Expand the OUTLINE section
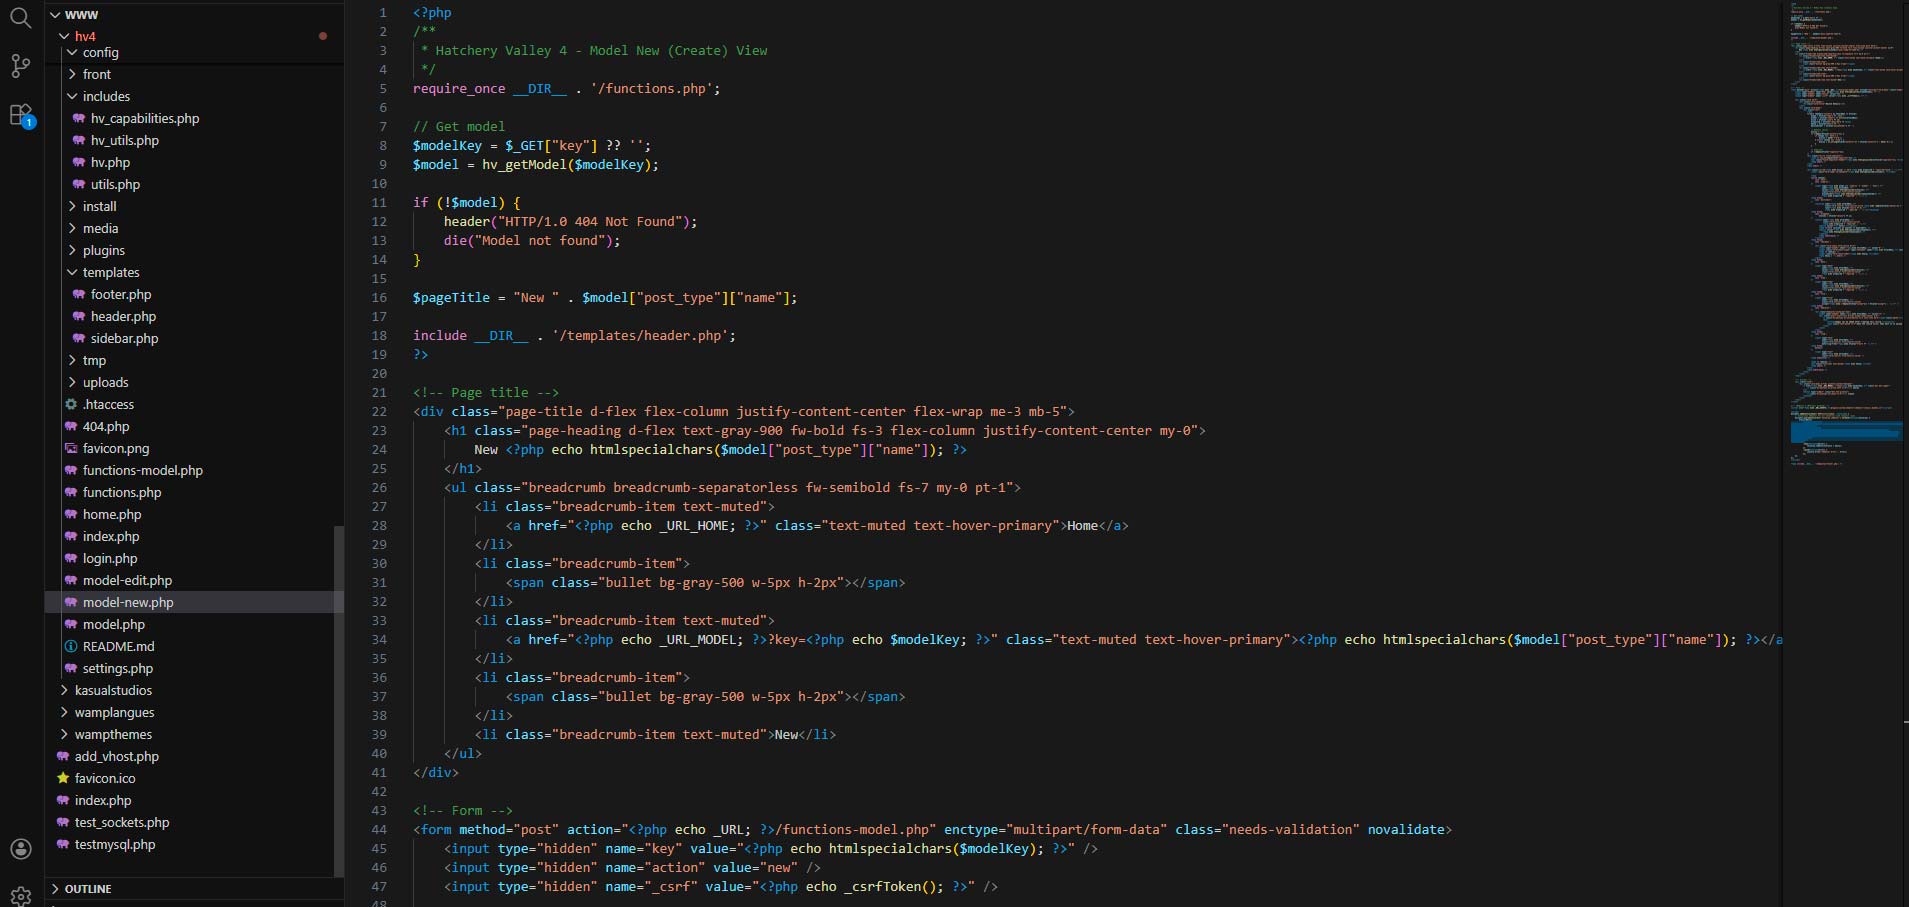The image size is (1909, 907). tap(56, 888)
